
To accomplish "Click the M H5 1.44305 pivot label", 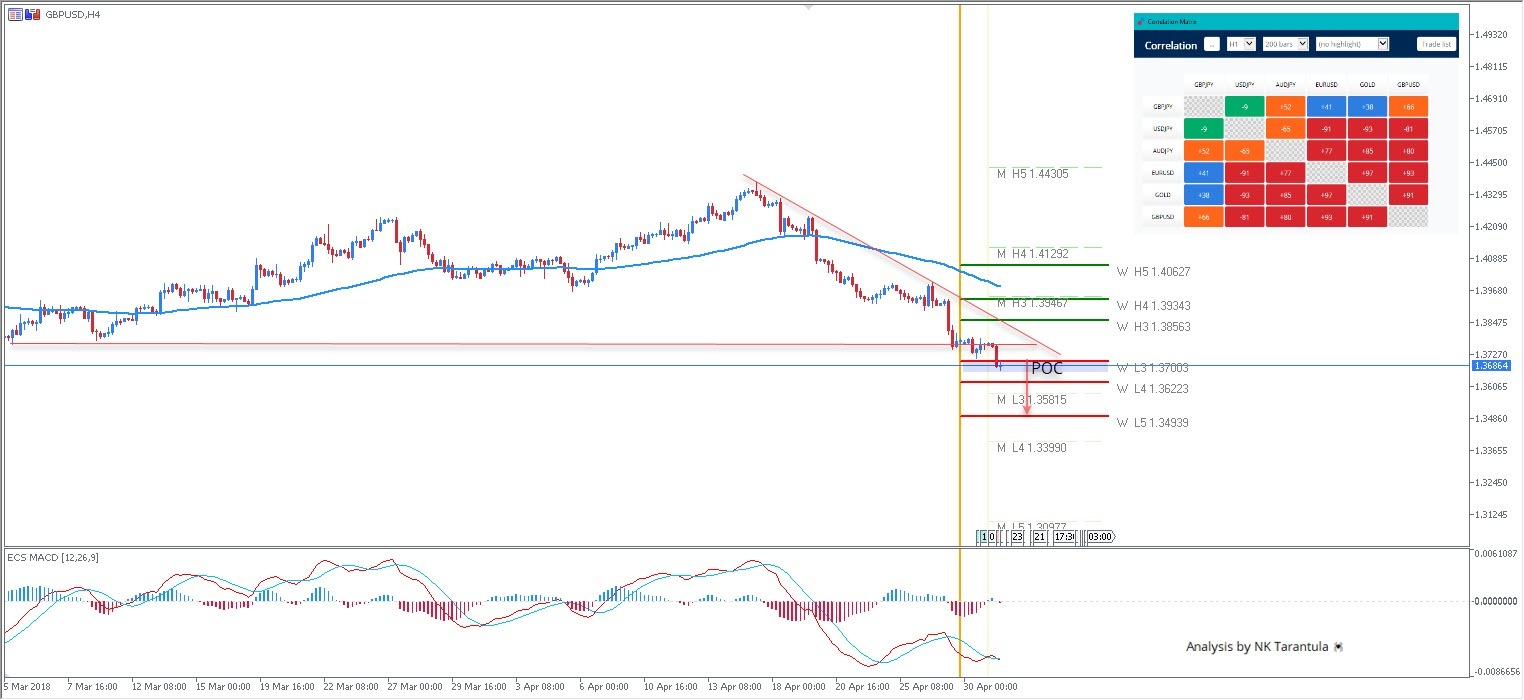I will (1032, 174).
